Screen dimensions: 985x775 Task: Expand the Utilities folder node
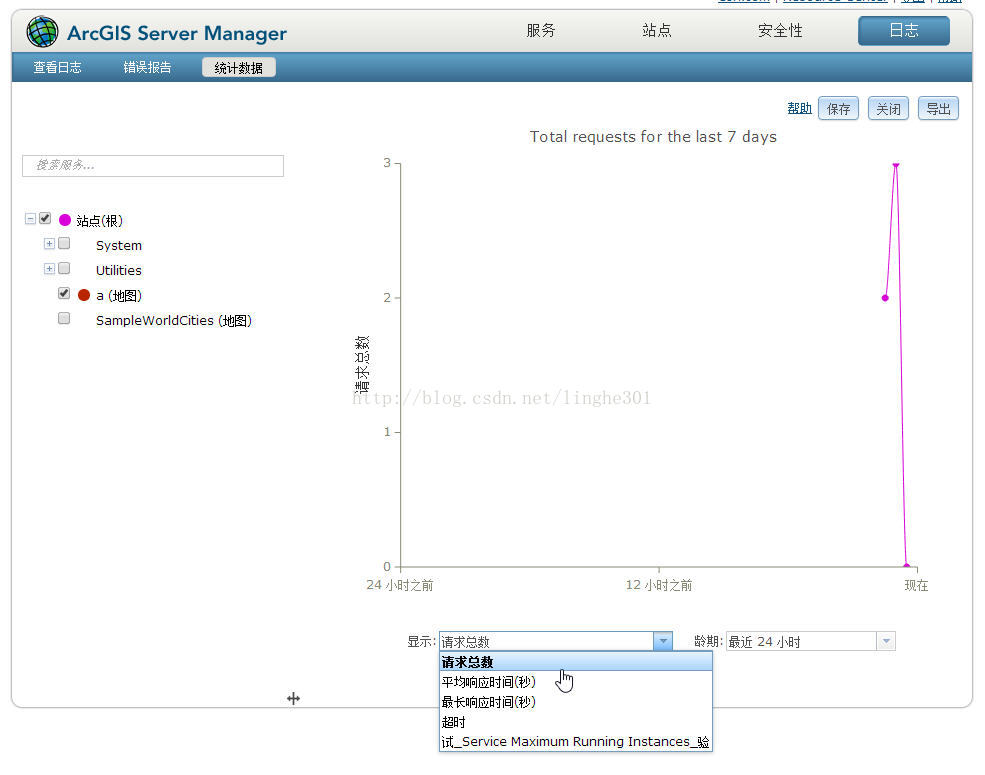click(x=49, y=269)
